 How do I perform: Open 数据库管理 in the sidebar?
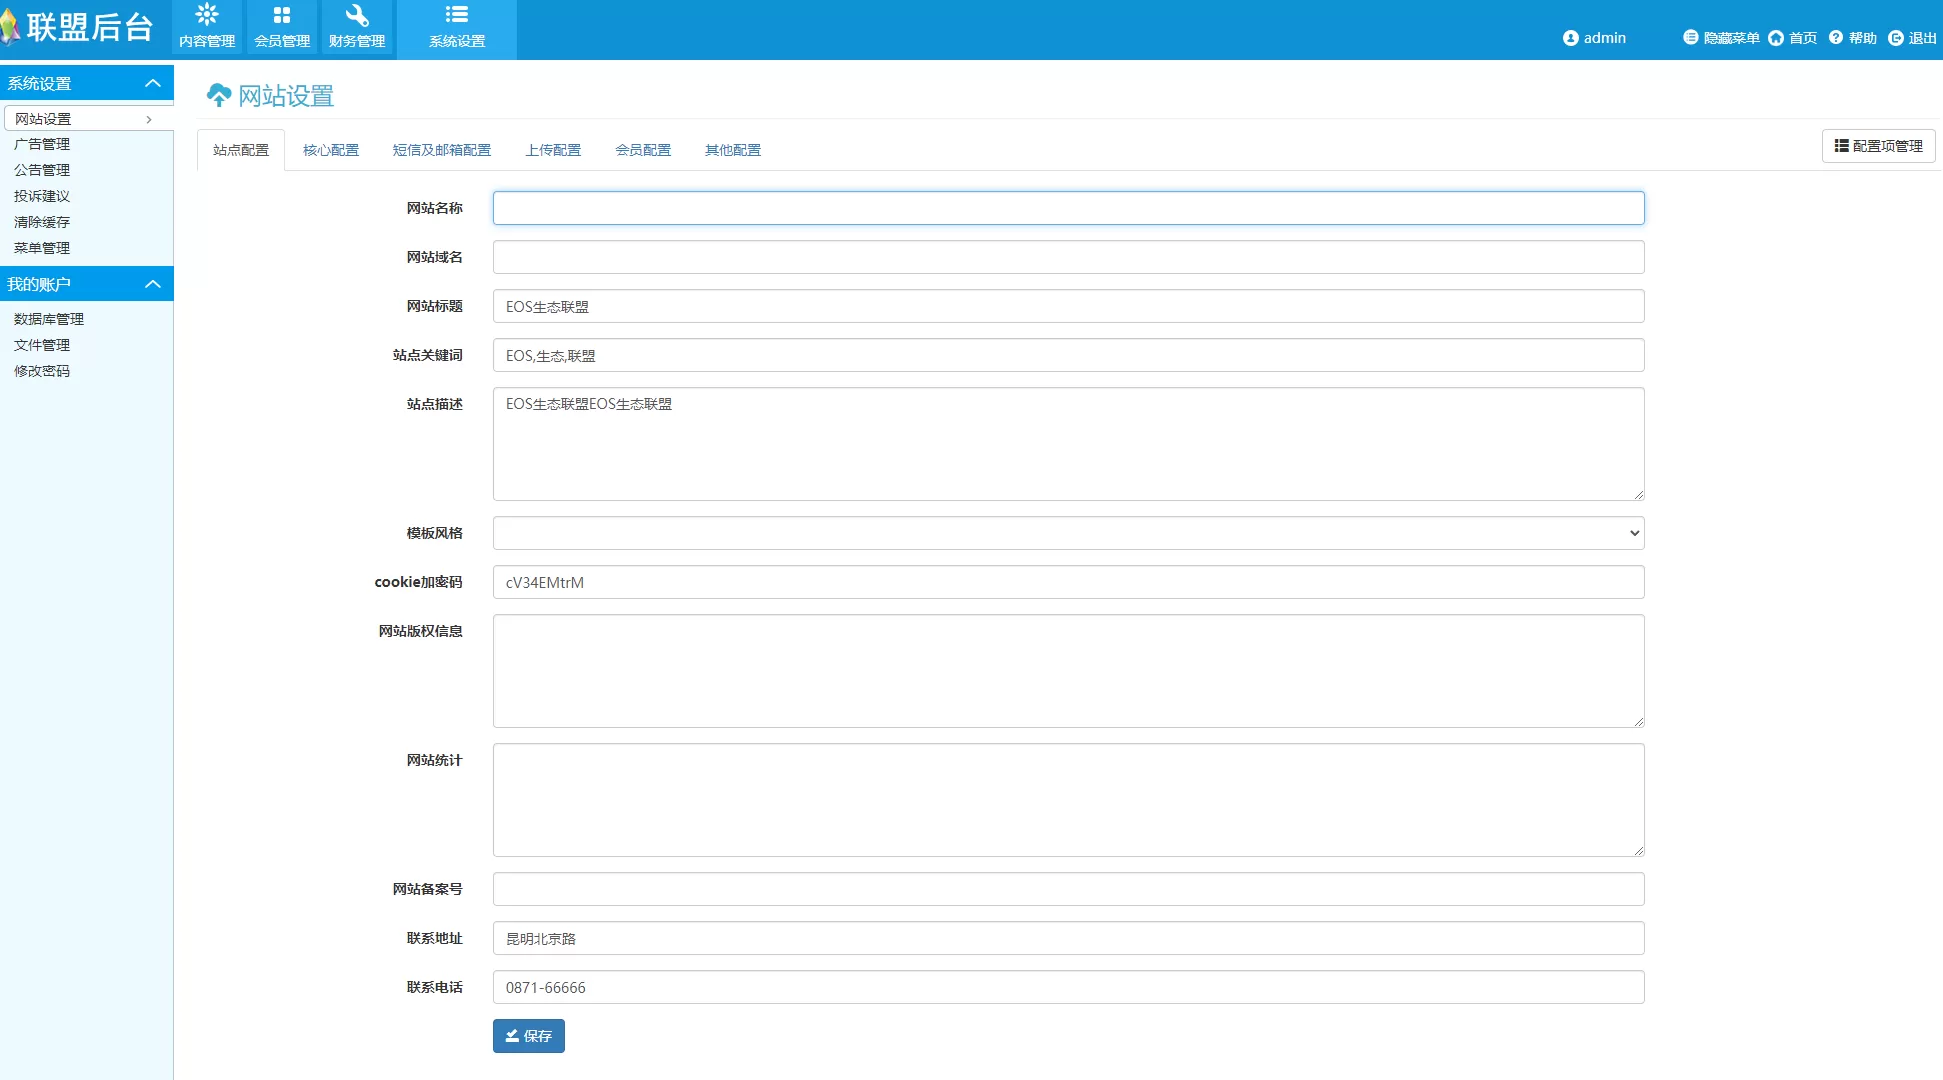click(49, 319)
